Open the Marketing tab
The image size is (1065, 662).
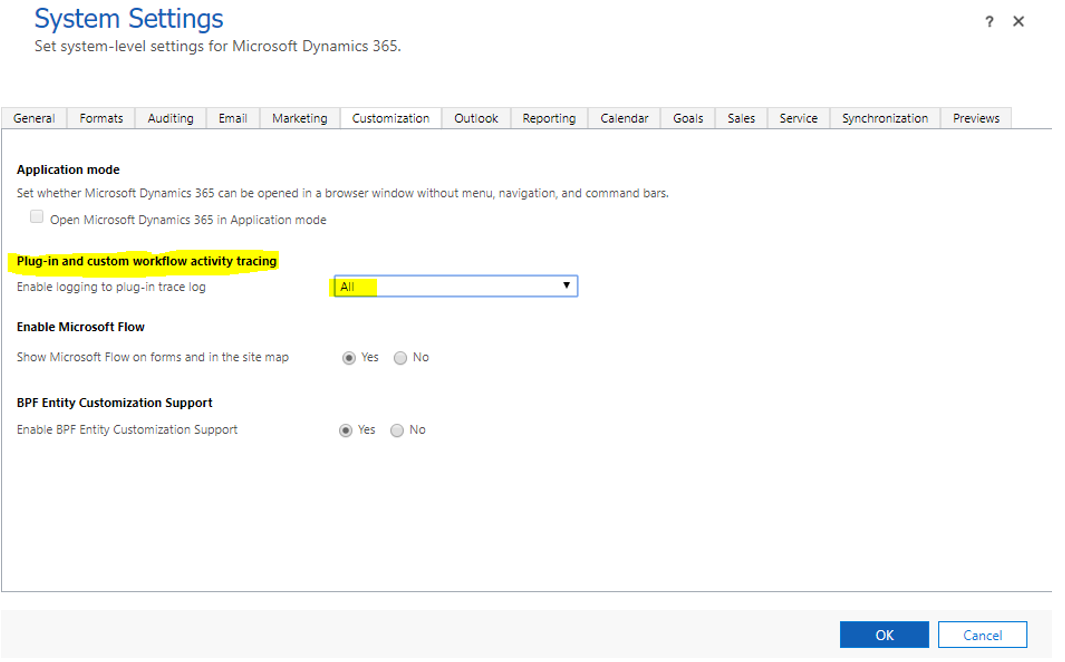300,118
